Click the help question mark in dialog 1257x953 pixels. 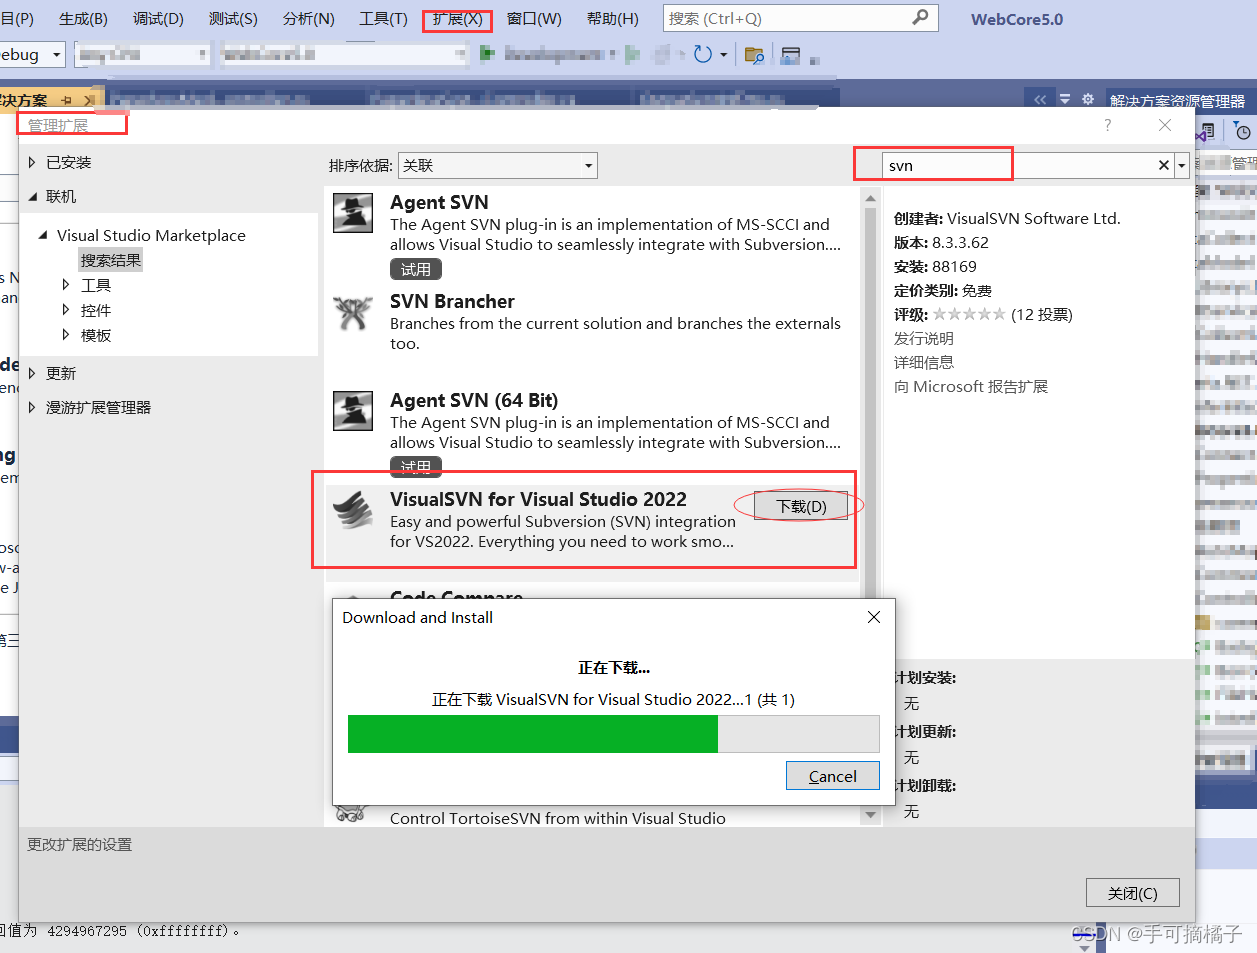(1107, 125)
